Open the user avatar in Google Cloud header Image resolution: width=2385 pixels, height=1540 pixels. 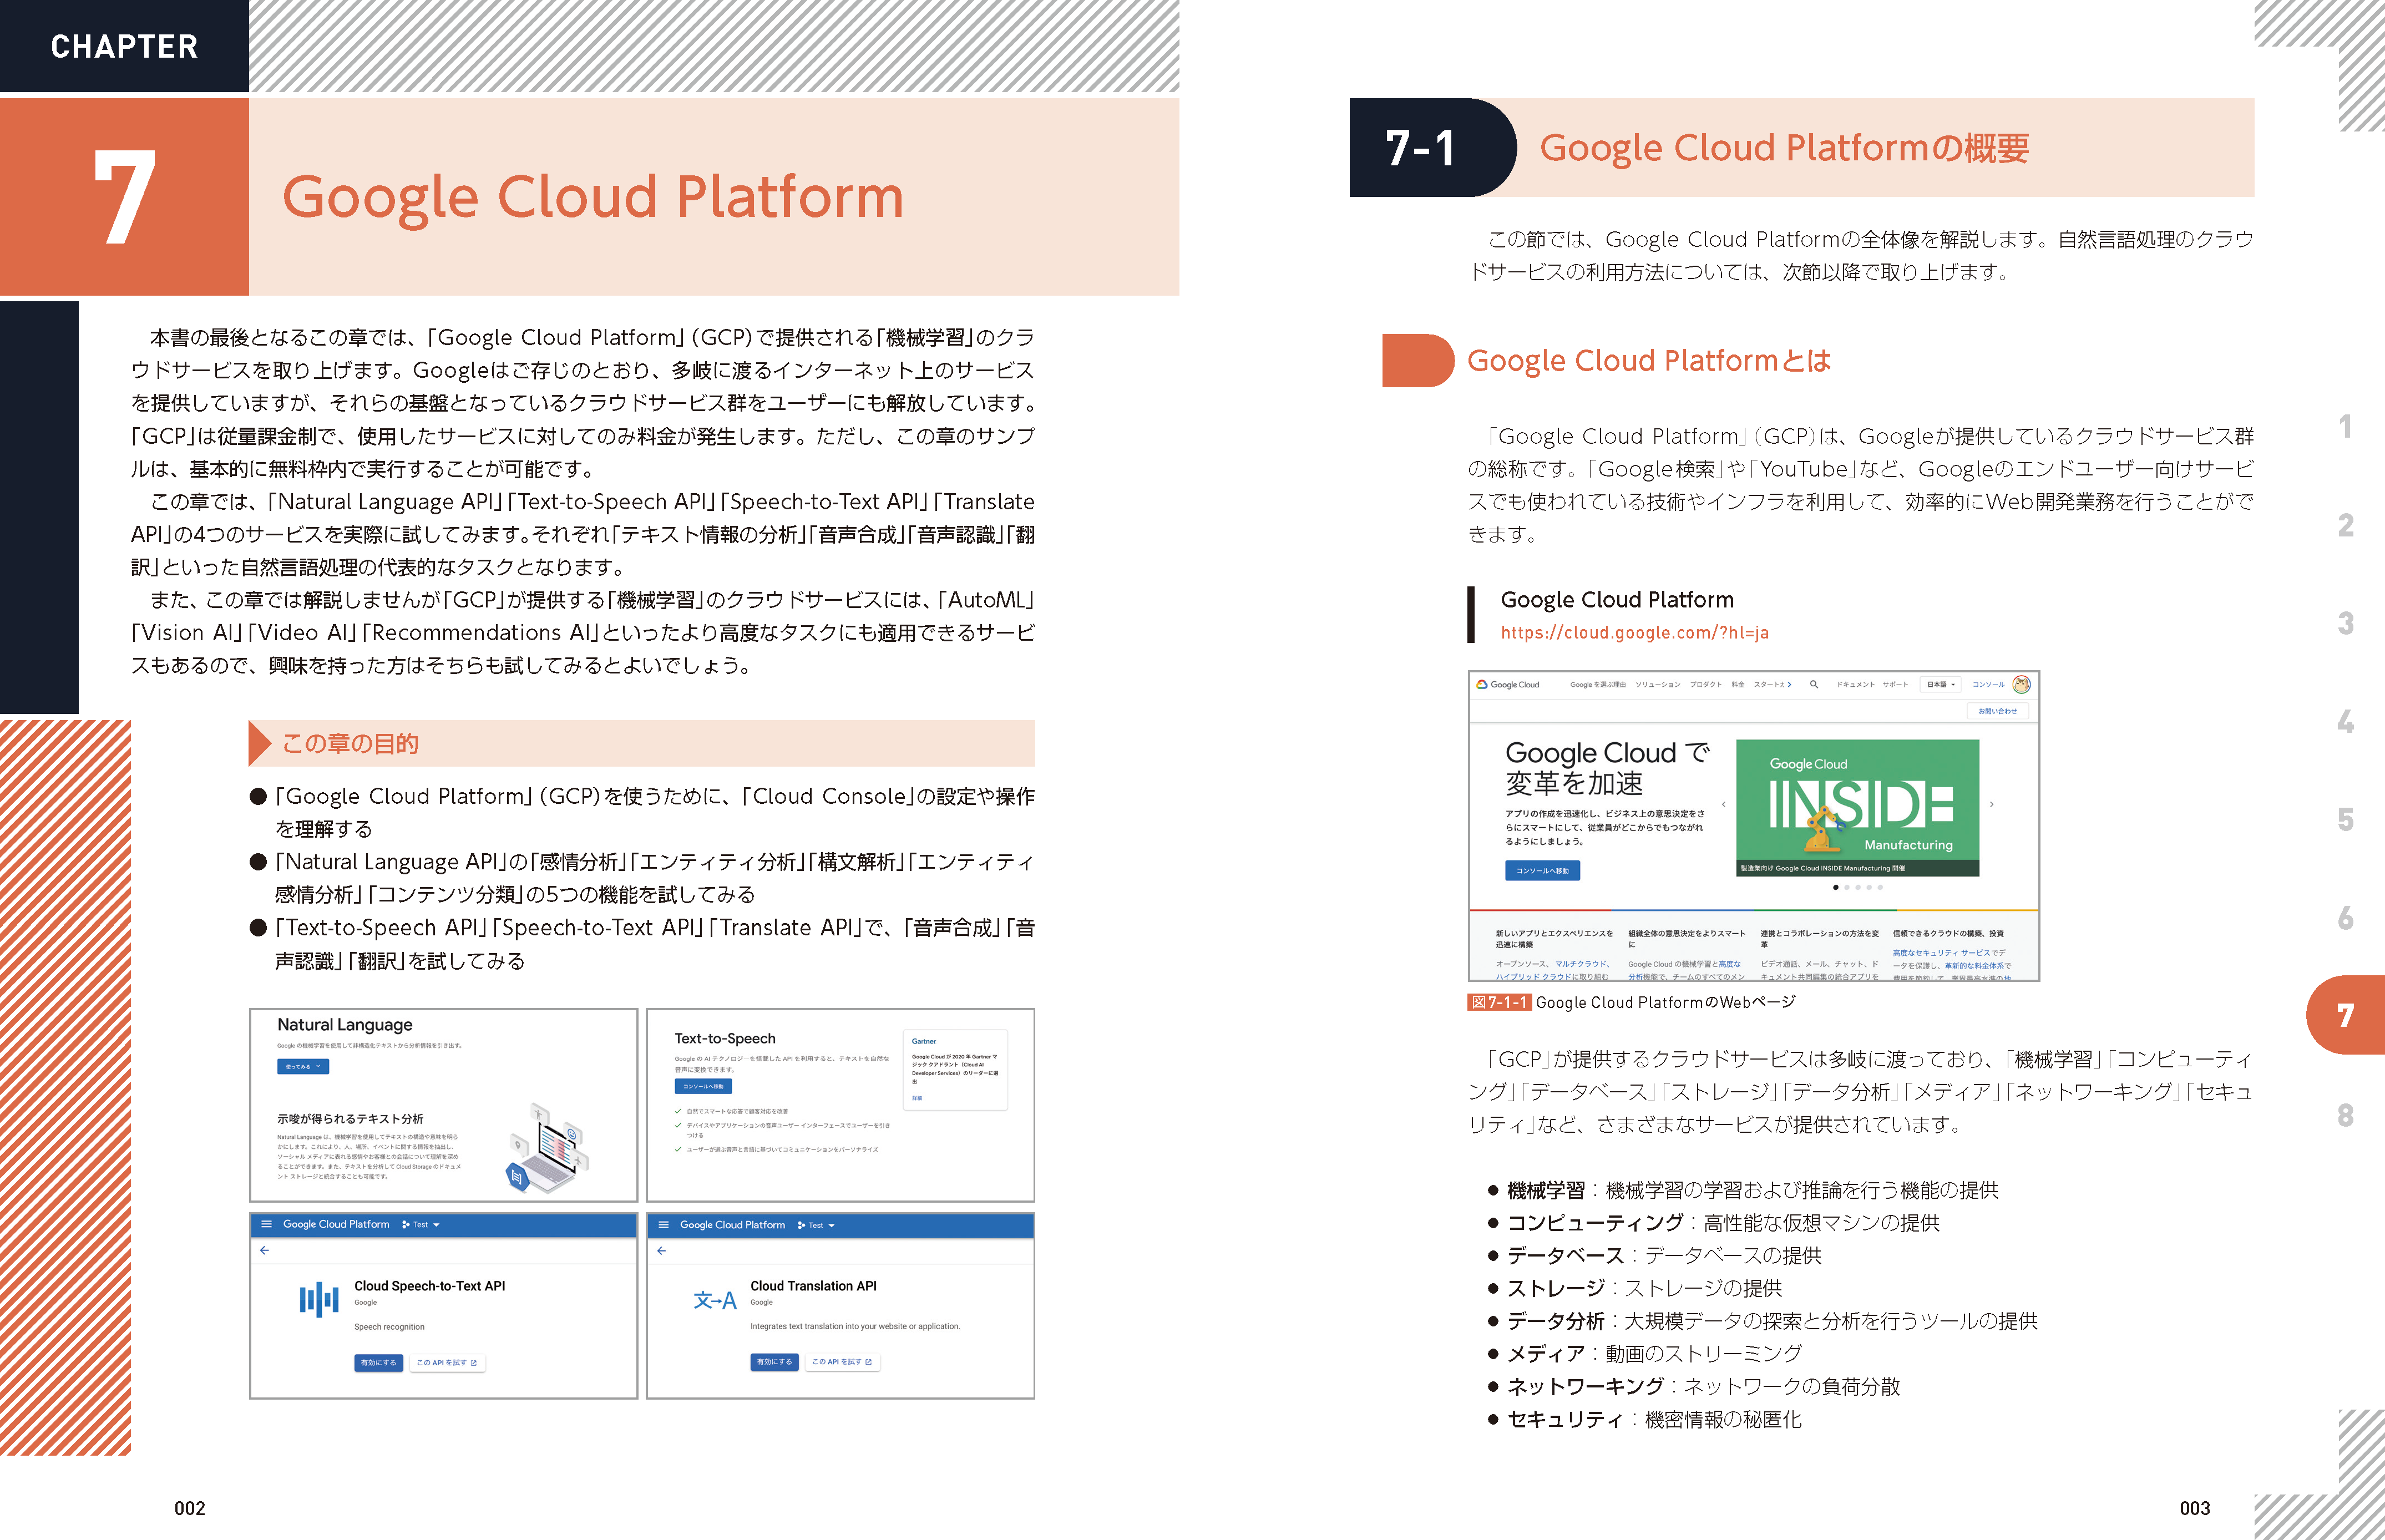click(x=2021, y=685)
